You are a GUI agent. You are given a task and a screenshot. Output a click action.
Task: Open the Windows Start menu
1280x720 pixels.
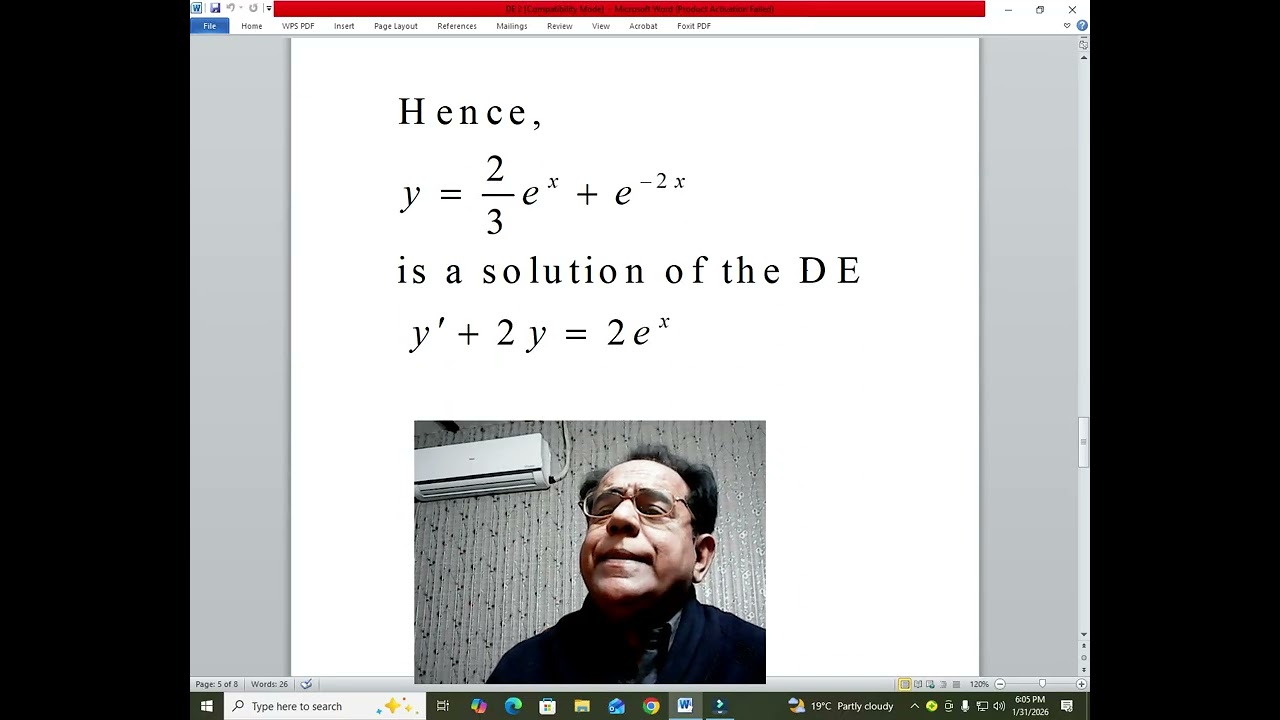pos(207,706)
